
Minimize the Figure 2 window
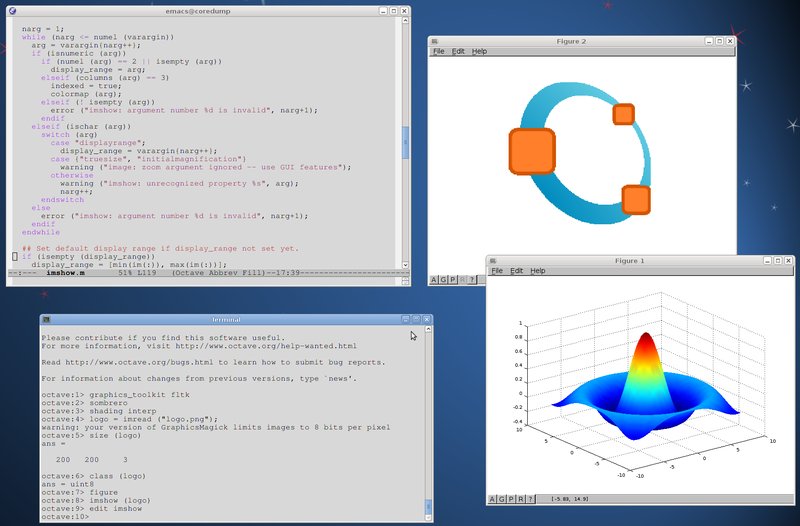coord(709,41)
